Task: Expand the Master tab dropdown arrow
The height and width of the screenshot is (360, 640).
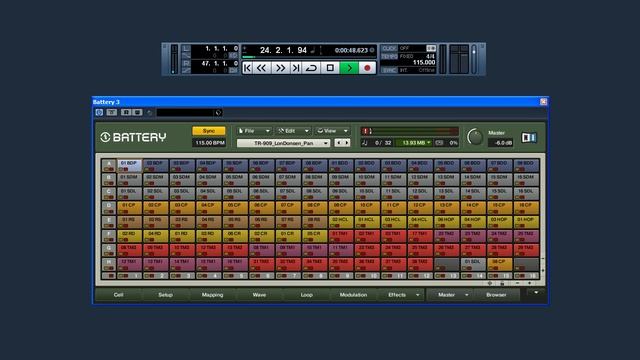Action: (x=467, y=295)
